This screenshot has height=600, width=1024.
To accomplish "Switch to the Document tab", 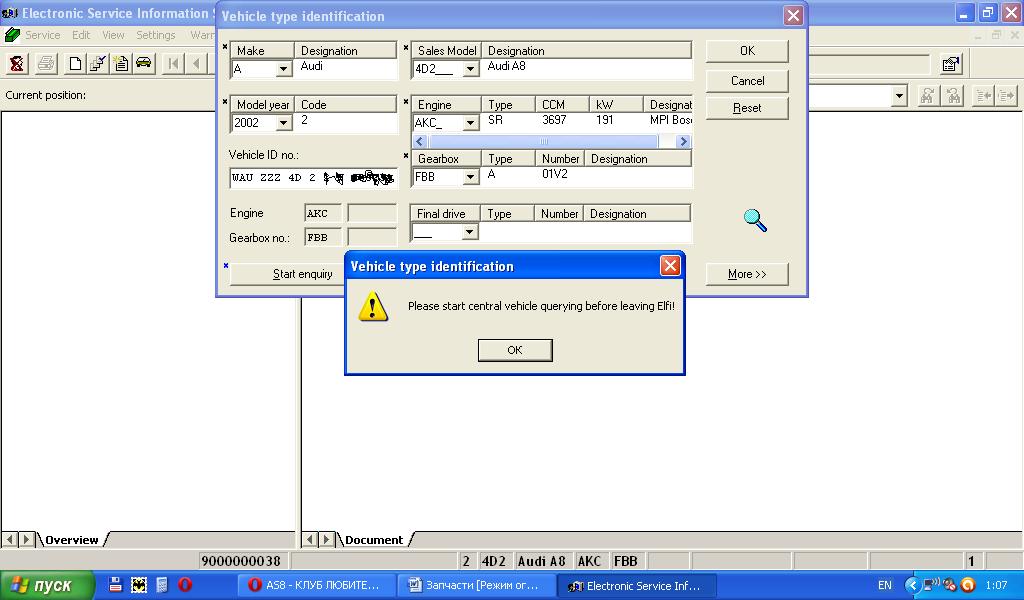I will click(373, 540).
